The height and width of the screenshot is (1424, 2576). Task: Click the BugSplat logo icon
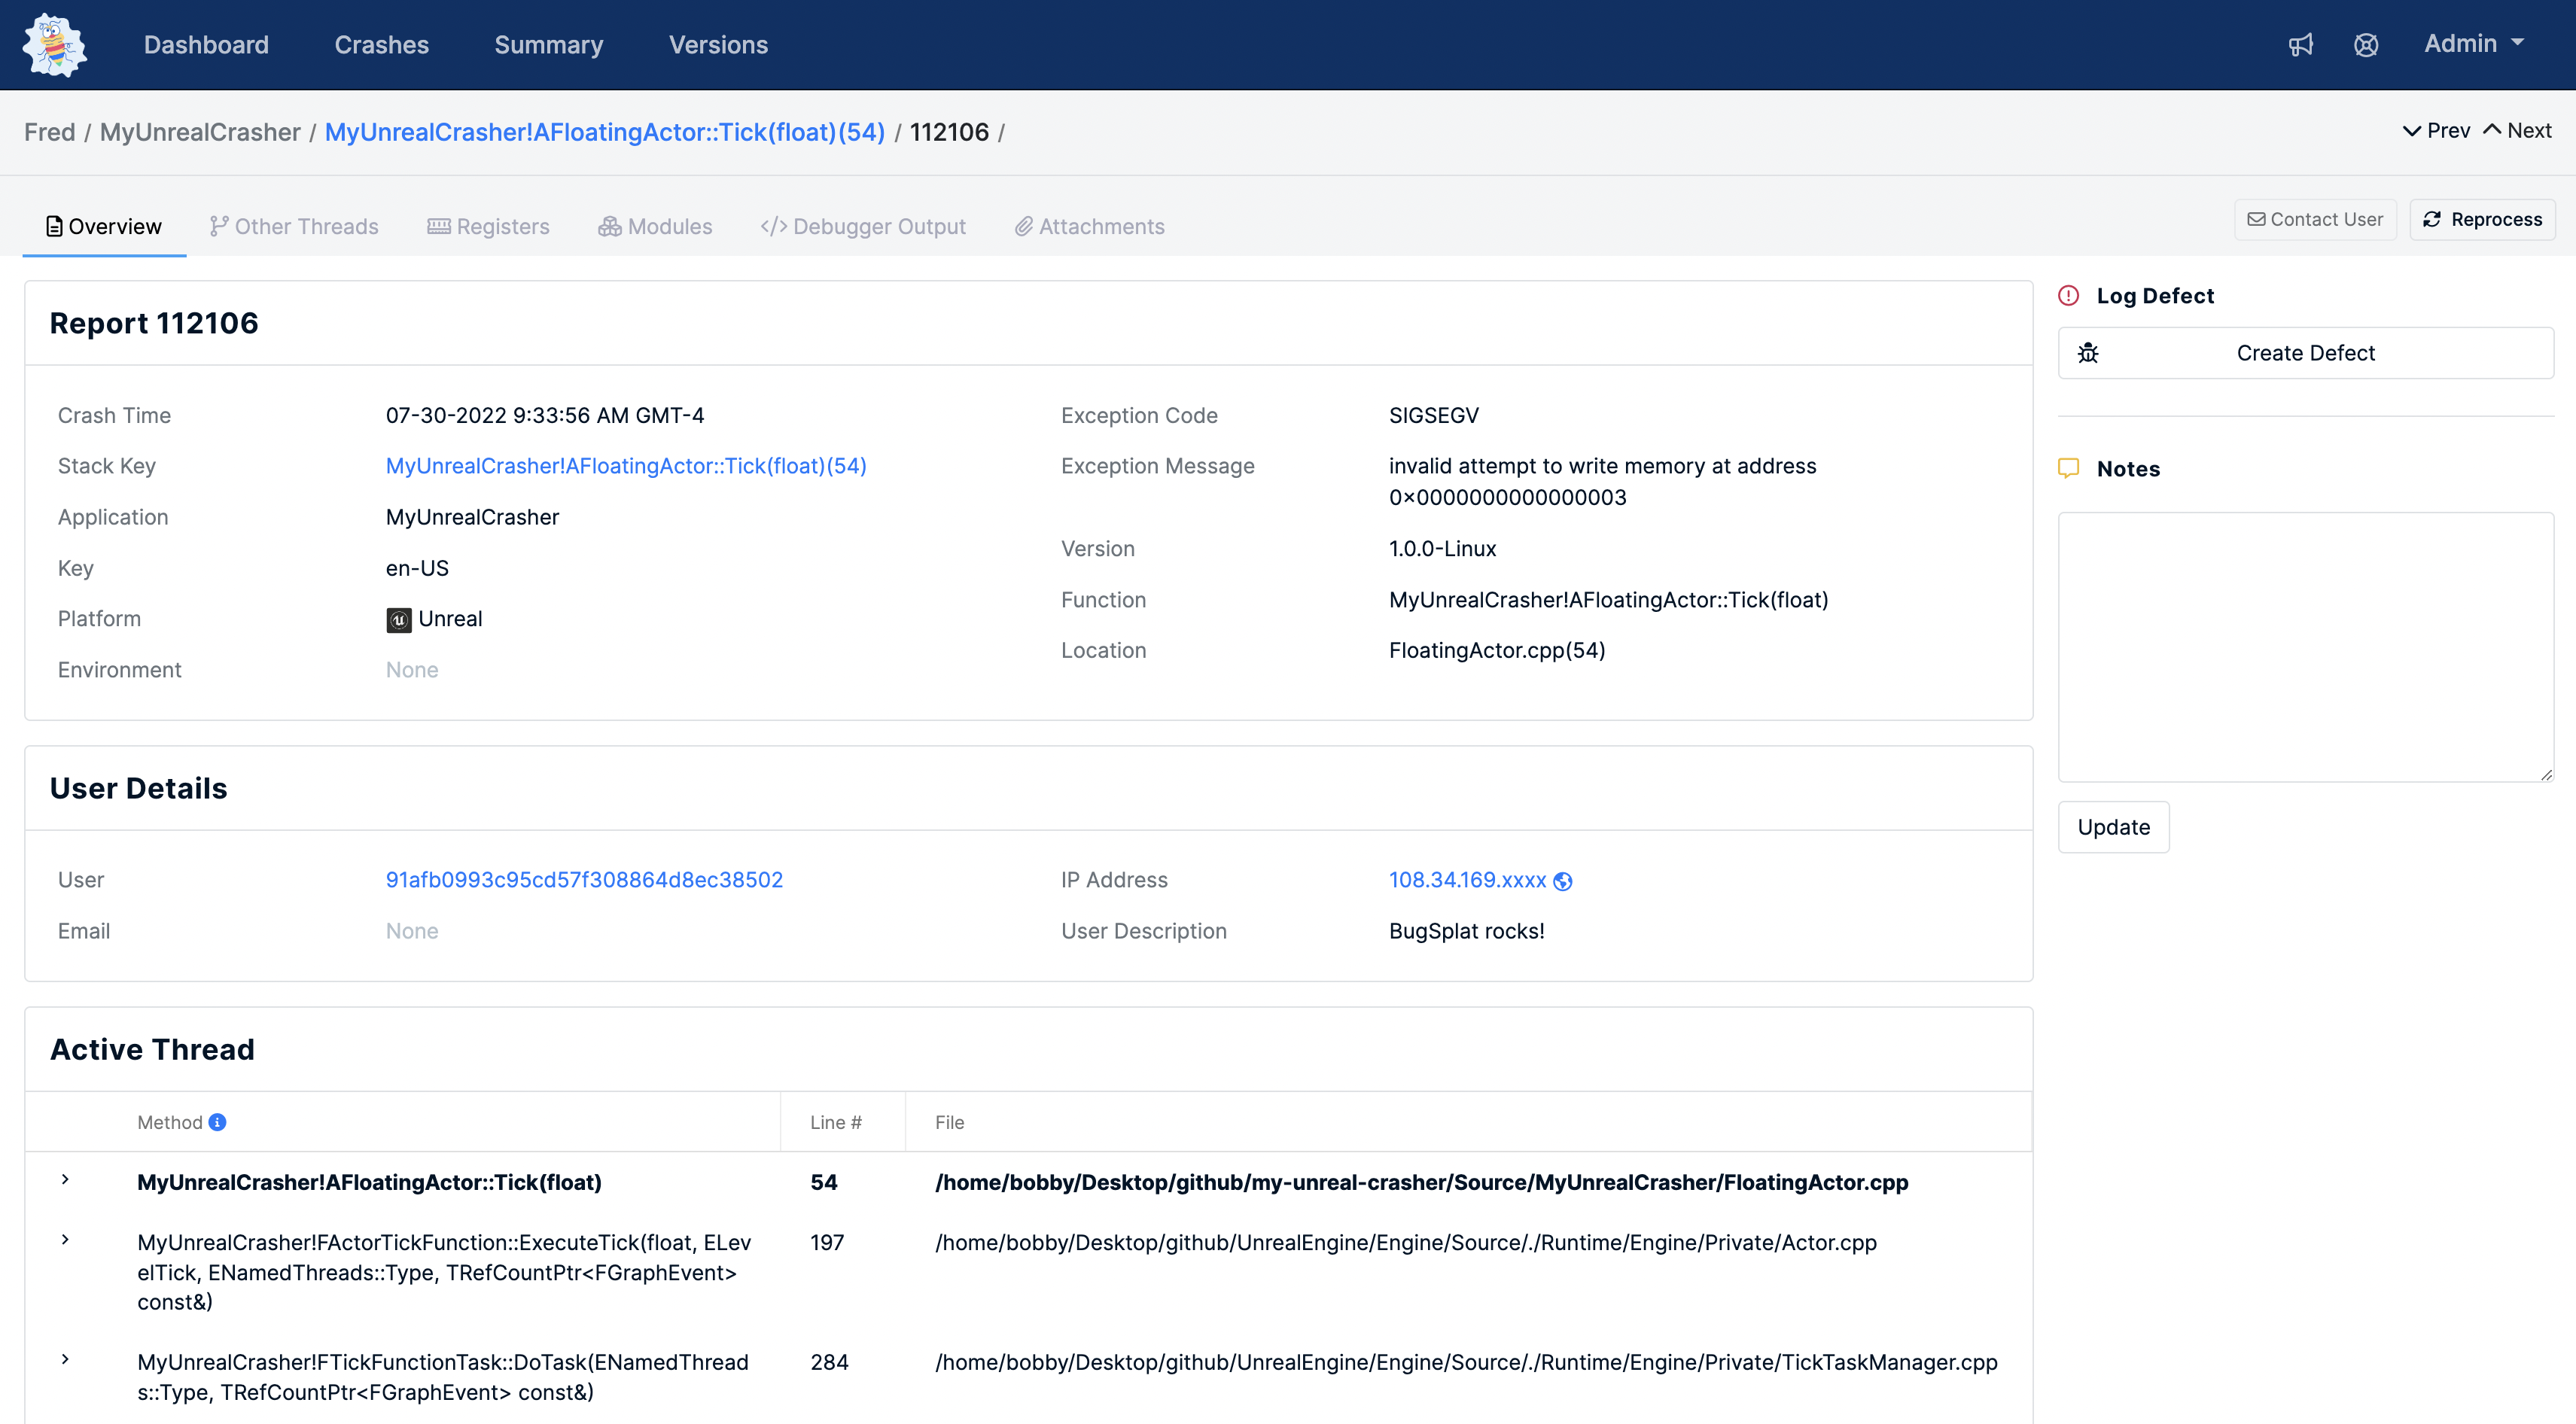click(x=55, y=45)
